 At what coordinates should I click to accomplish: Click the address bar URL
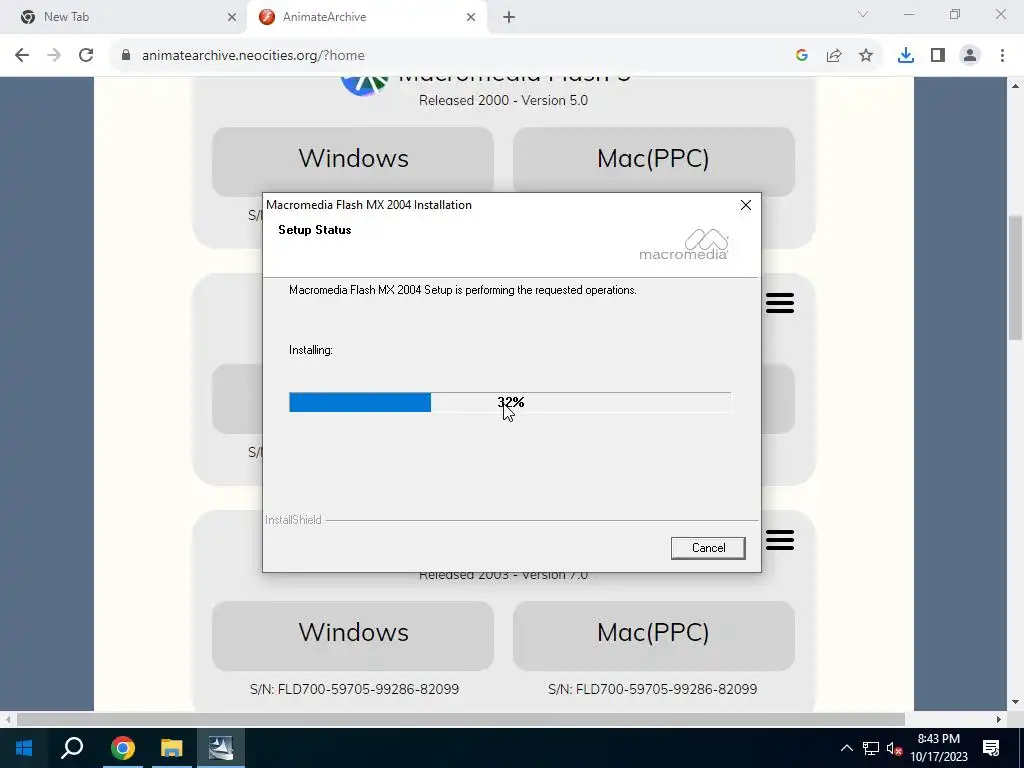(x=253, y=56)
